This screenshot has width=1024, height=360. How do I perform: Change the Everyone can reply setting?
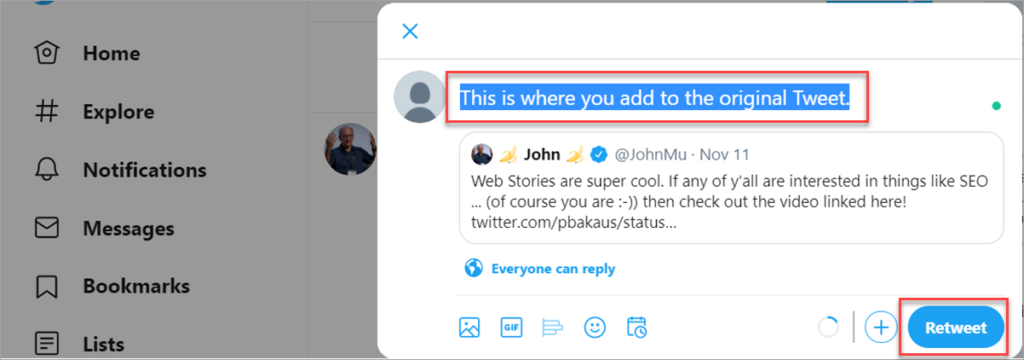tap(540, 269)
